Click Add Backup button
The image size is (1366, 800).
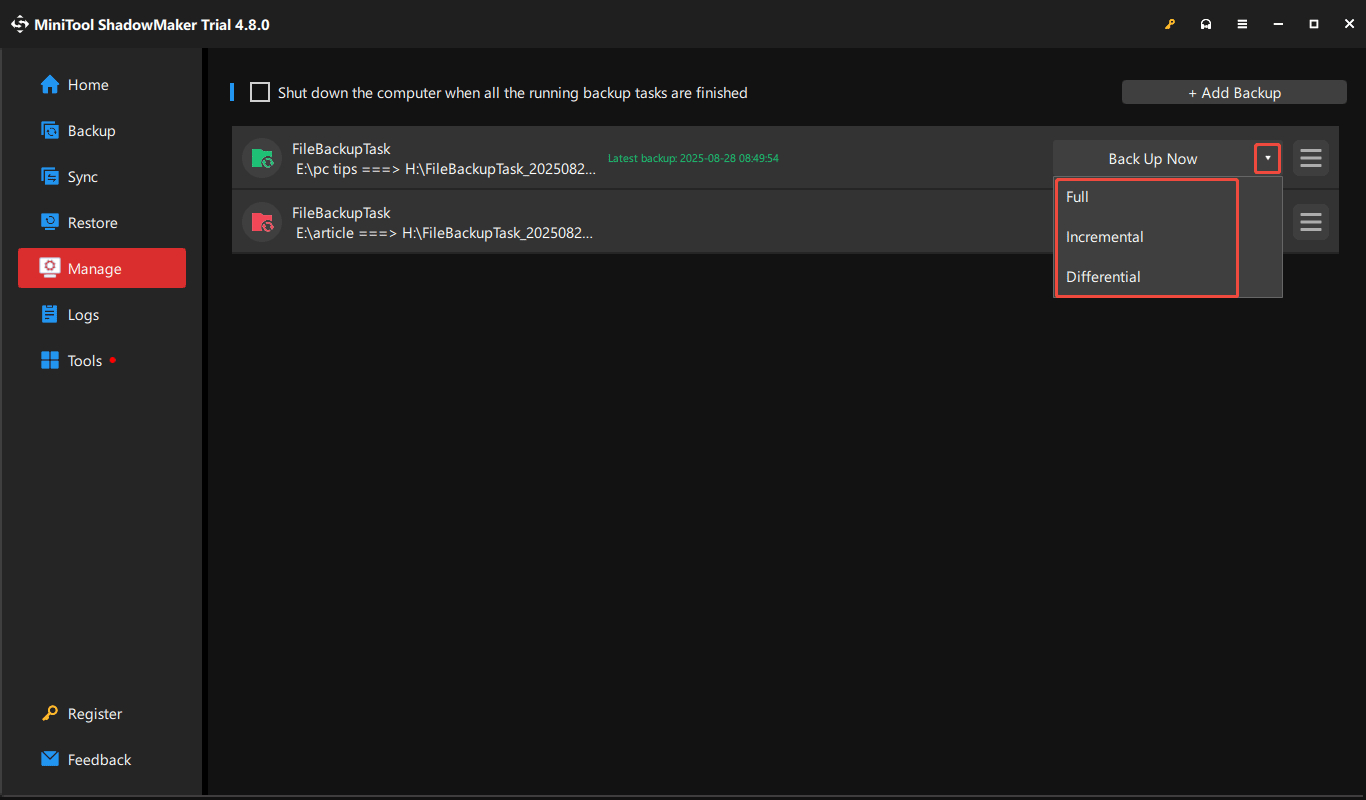coord(1234,93)
